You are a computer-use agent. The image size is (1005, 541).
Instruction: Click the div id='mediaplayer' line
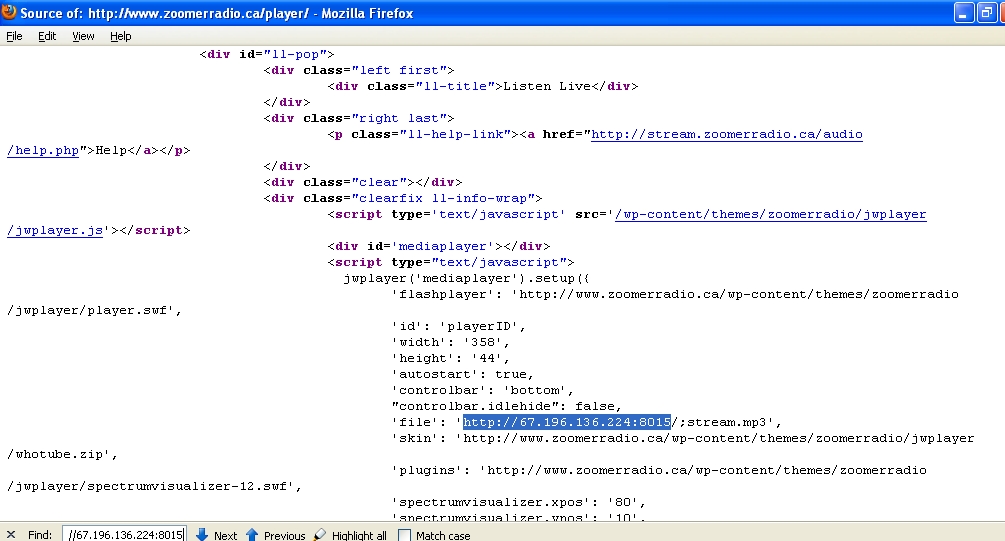point(439,246)
